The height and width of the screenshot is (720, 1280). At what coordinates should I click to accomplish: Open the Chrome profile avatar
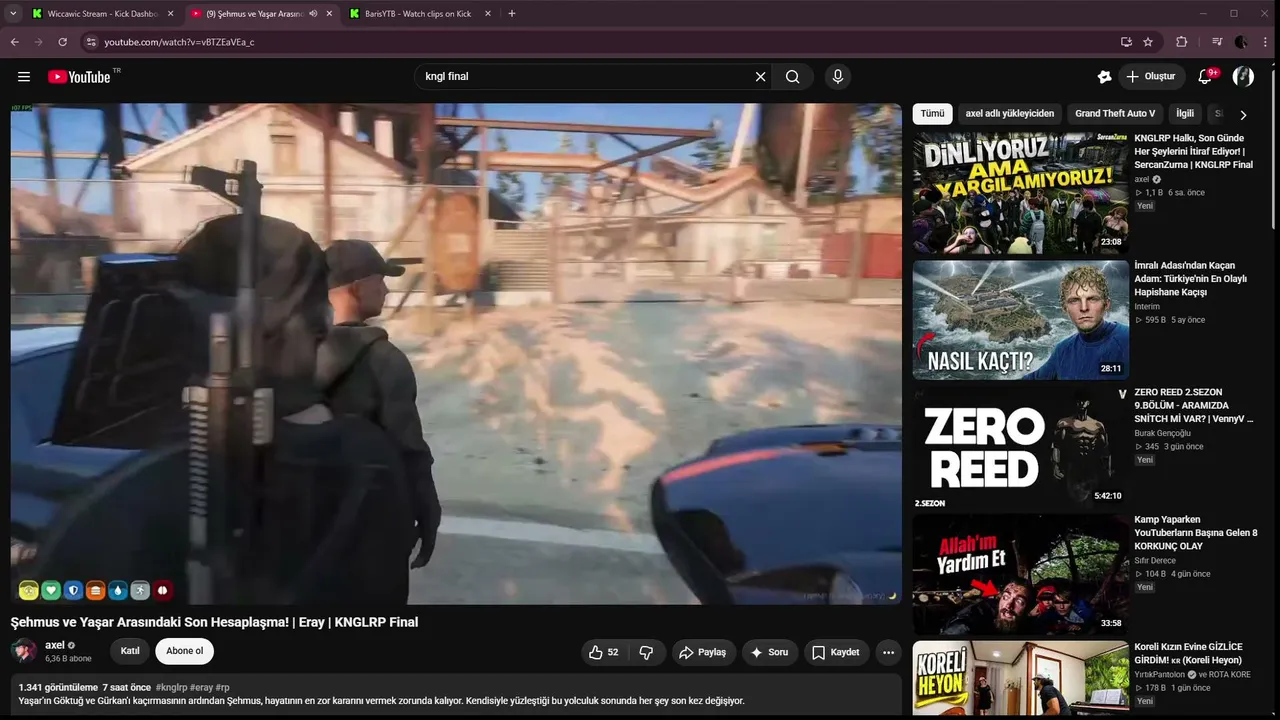1241,42
